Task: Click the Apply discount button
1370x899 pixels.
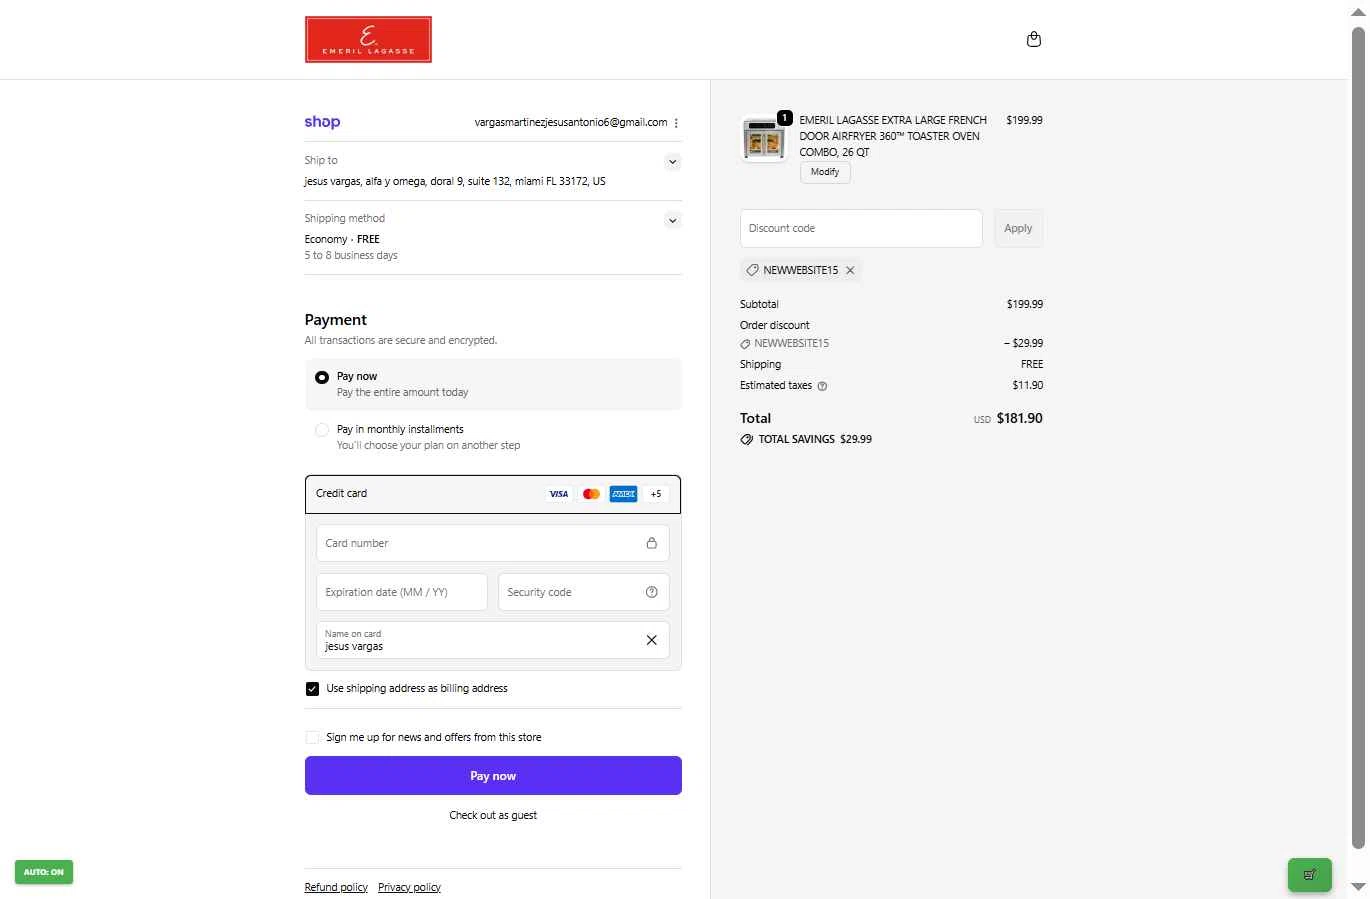Action: [x=1018, y=228]
